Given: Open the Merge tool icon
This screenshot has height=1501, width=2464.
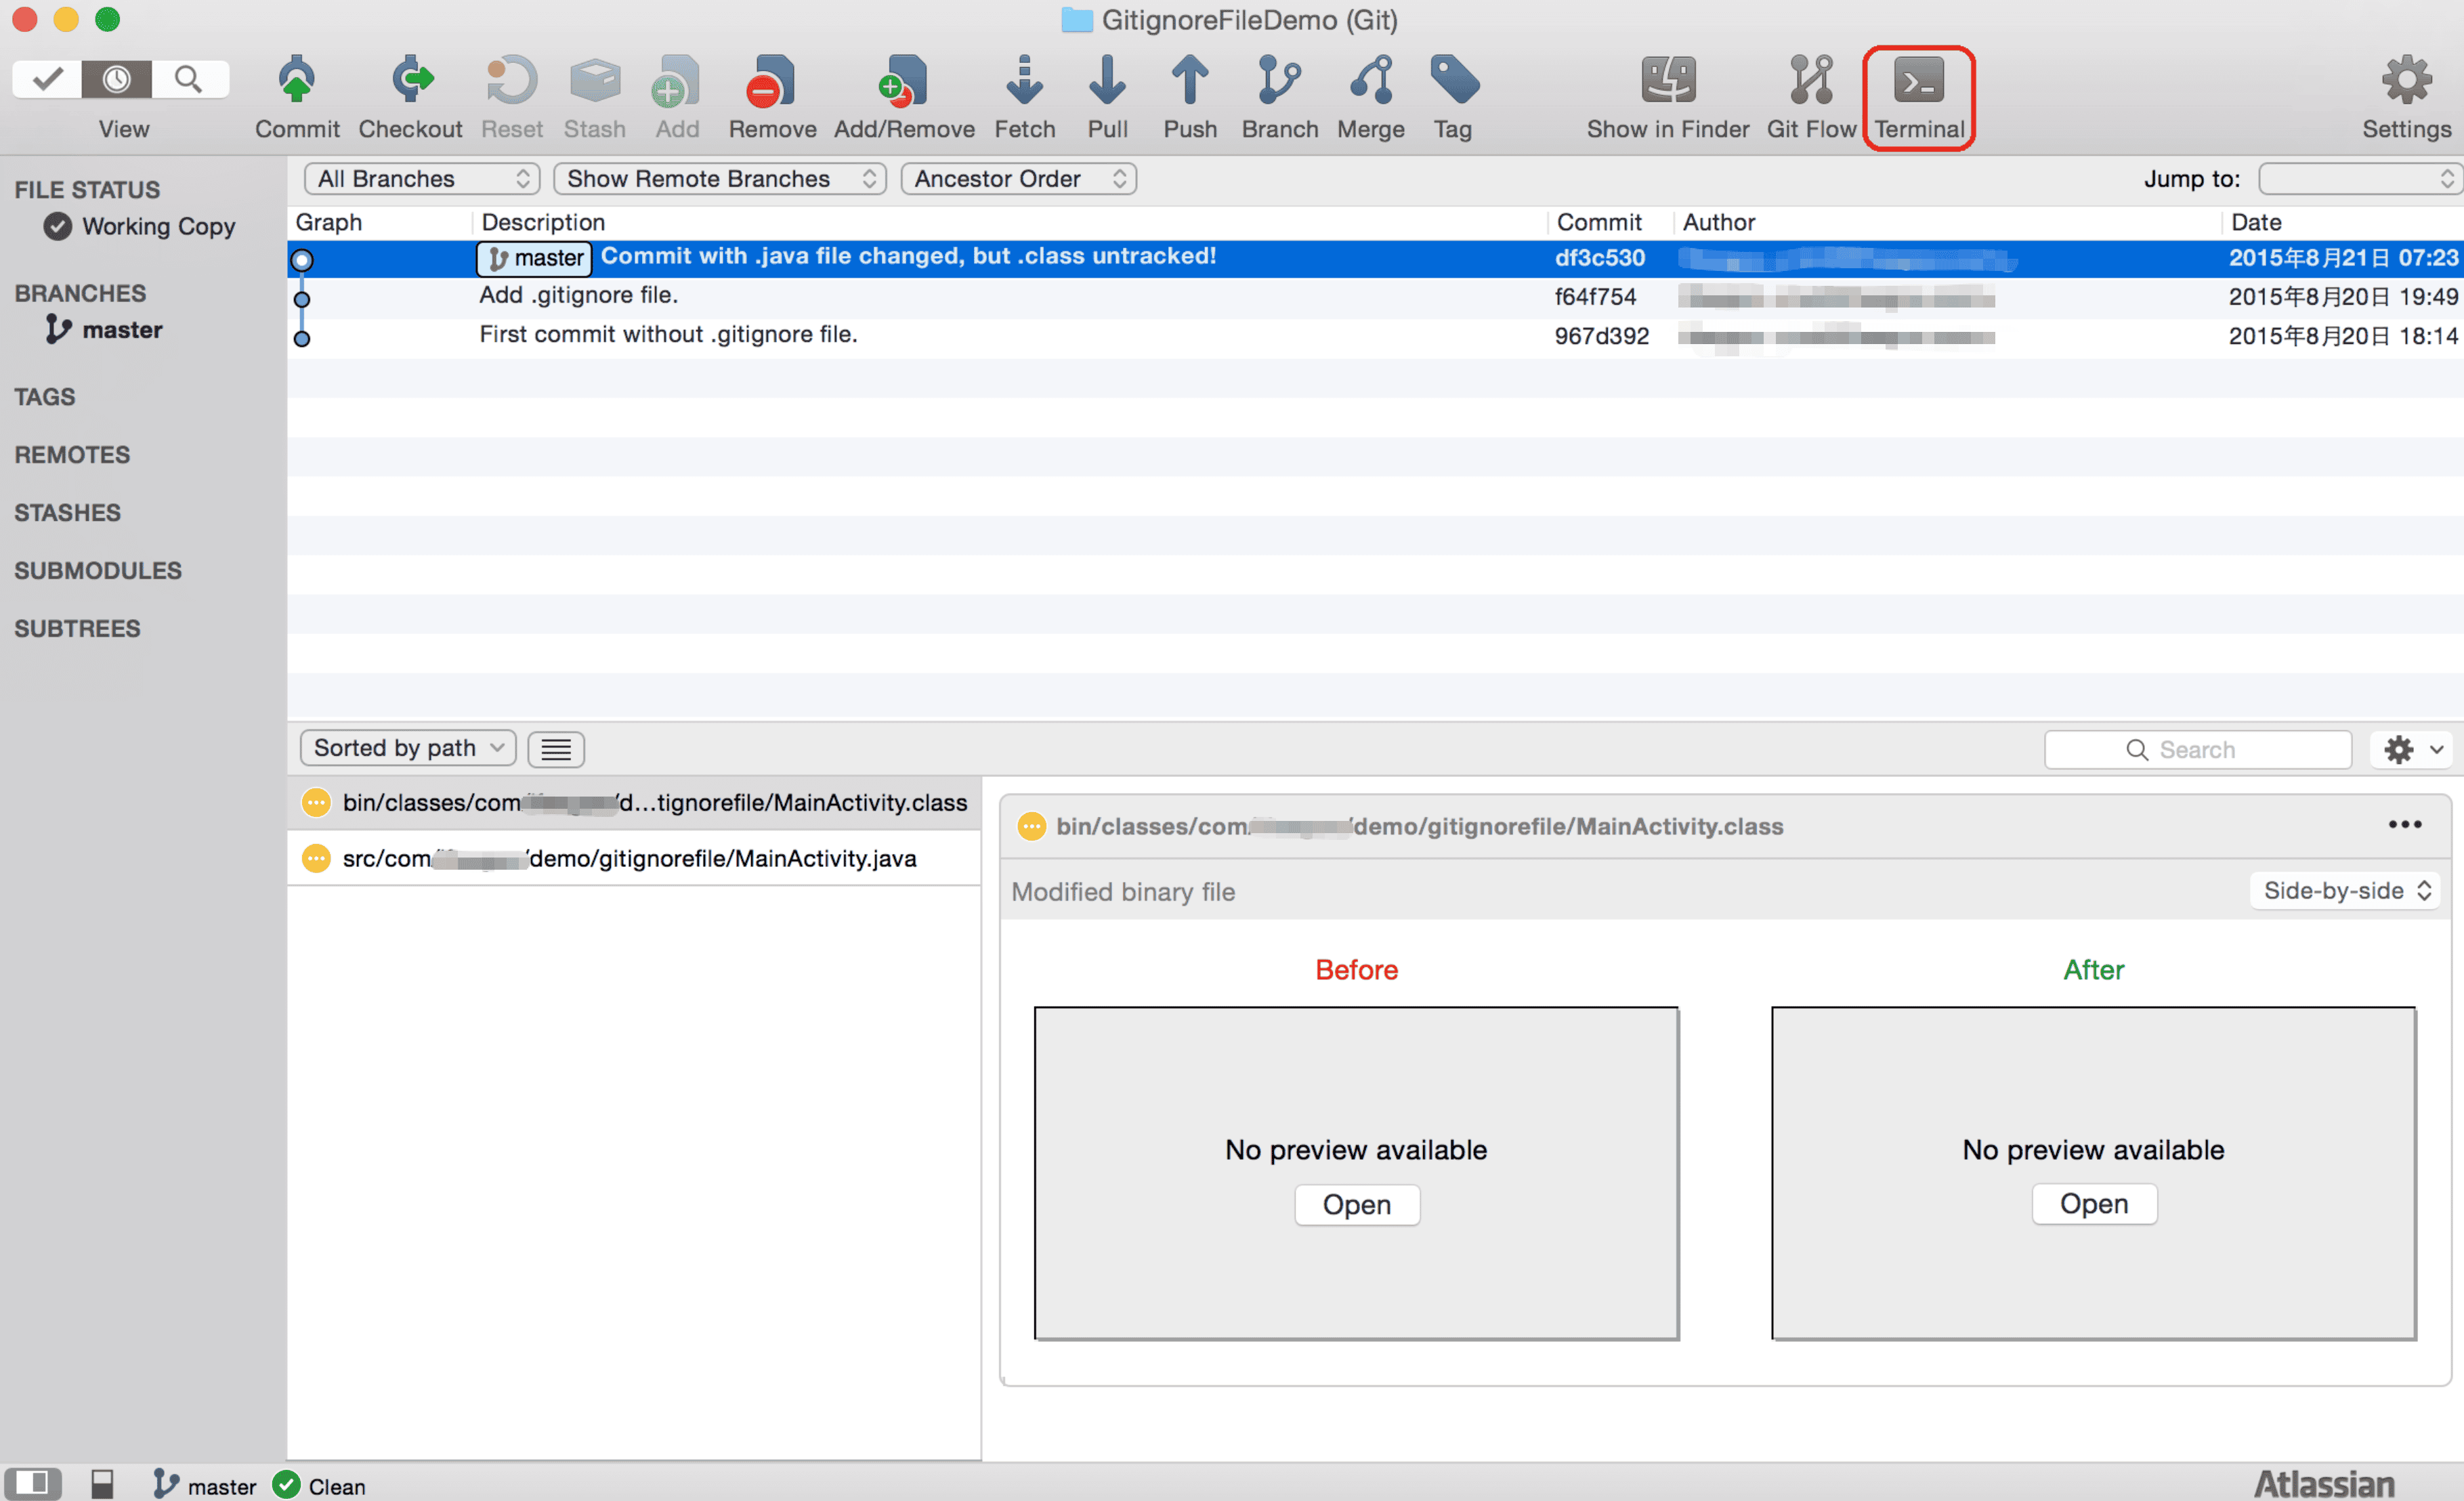Looking at the screenshot, I should pyautogui.click(x=1371, y=80).
